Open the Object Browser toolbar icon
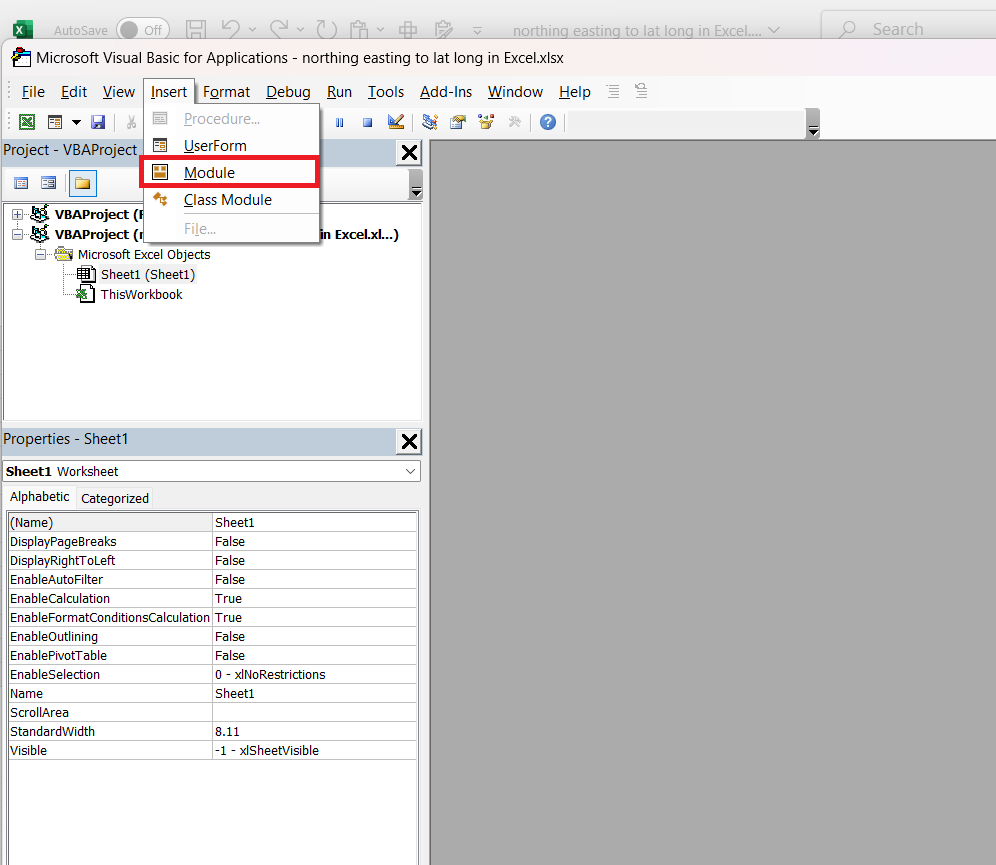The height and width of the screenshot is (865, 996). click(487, 122)
